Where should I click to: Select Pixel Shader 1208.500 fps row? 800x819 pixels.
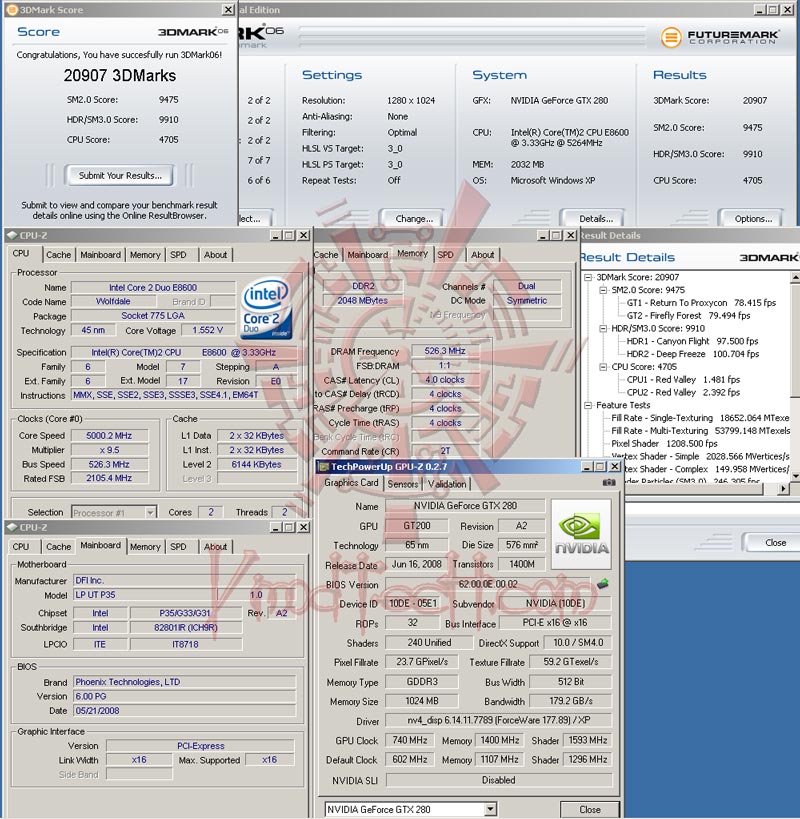664,443
